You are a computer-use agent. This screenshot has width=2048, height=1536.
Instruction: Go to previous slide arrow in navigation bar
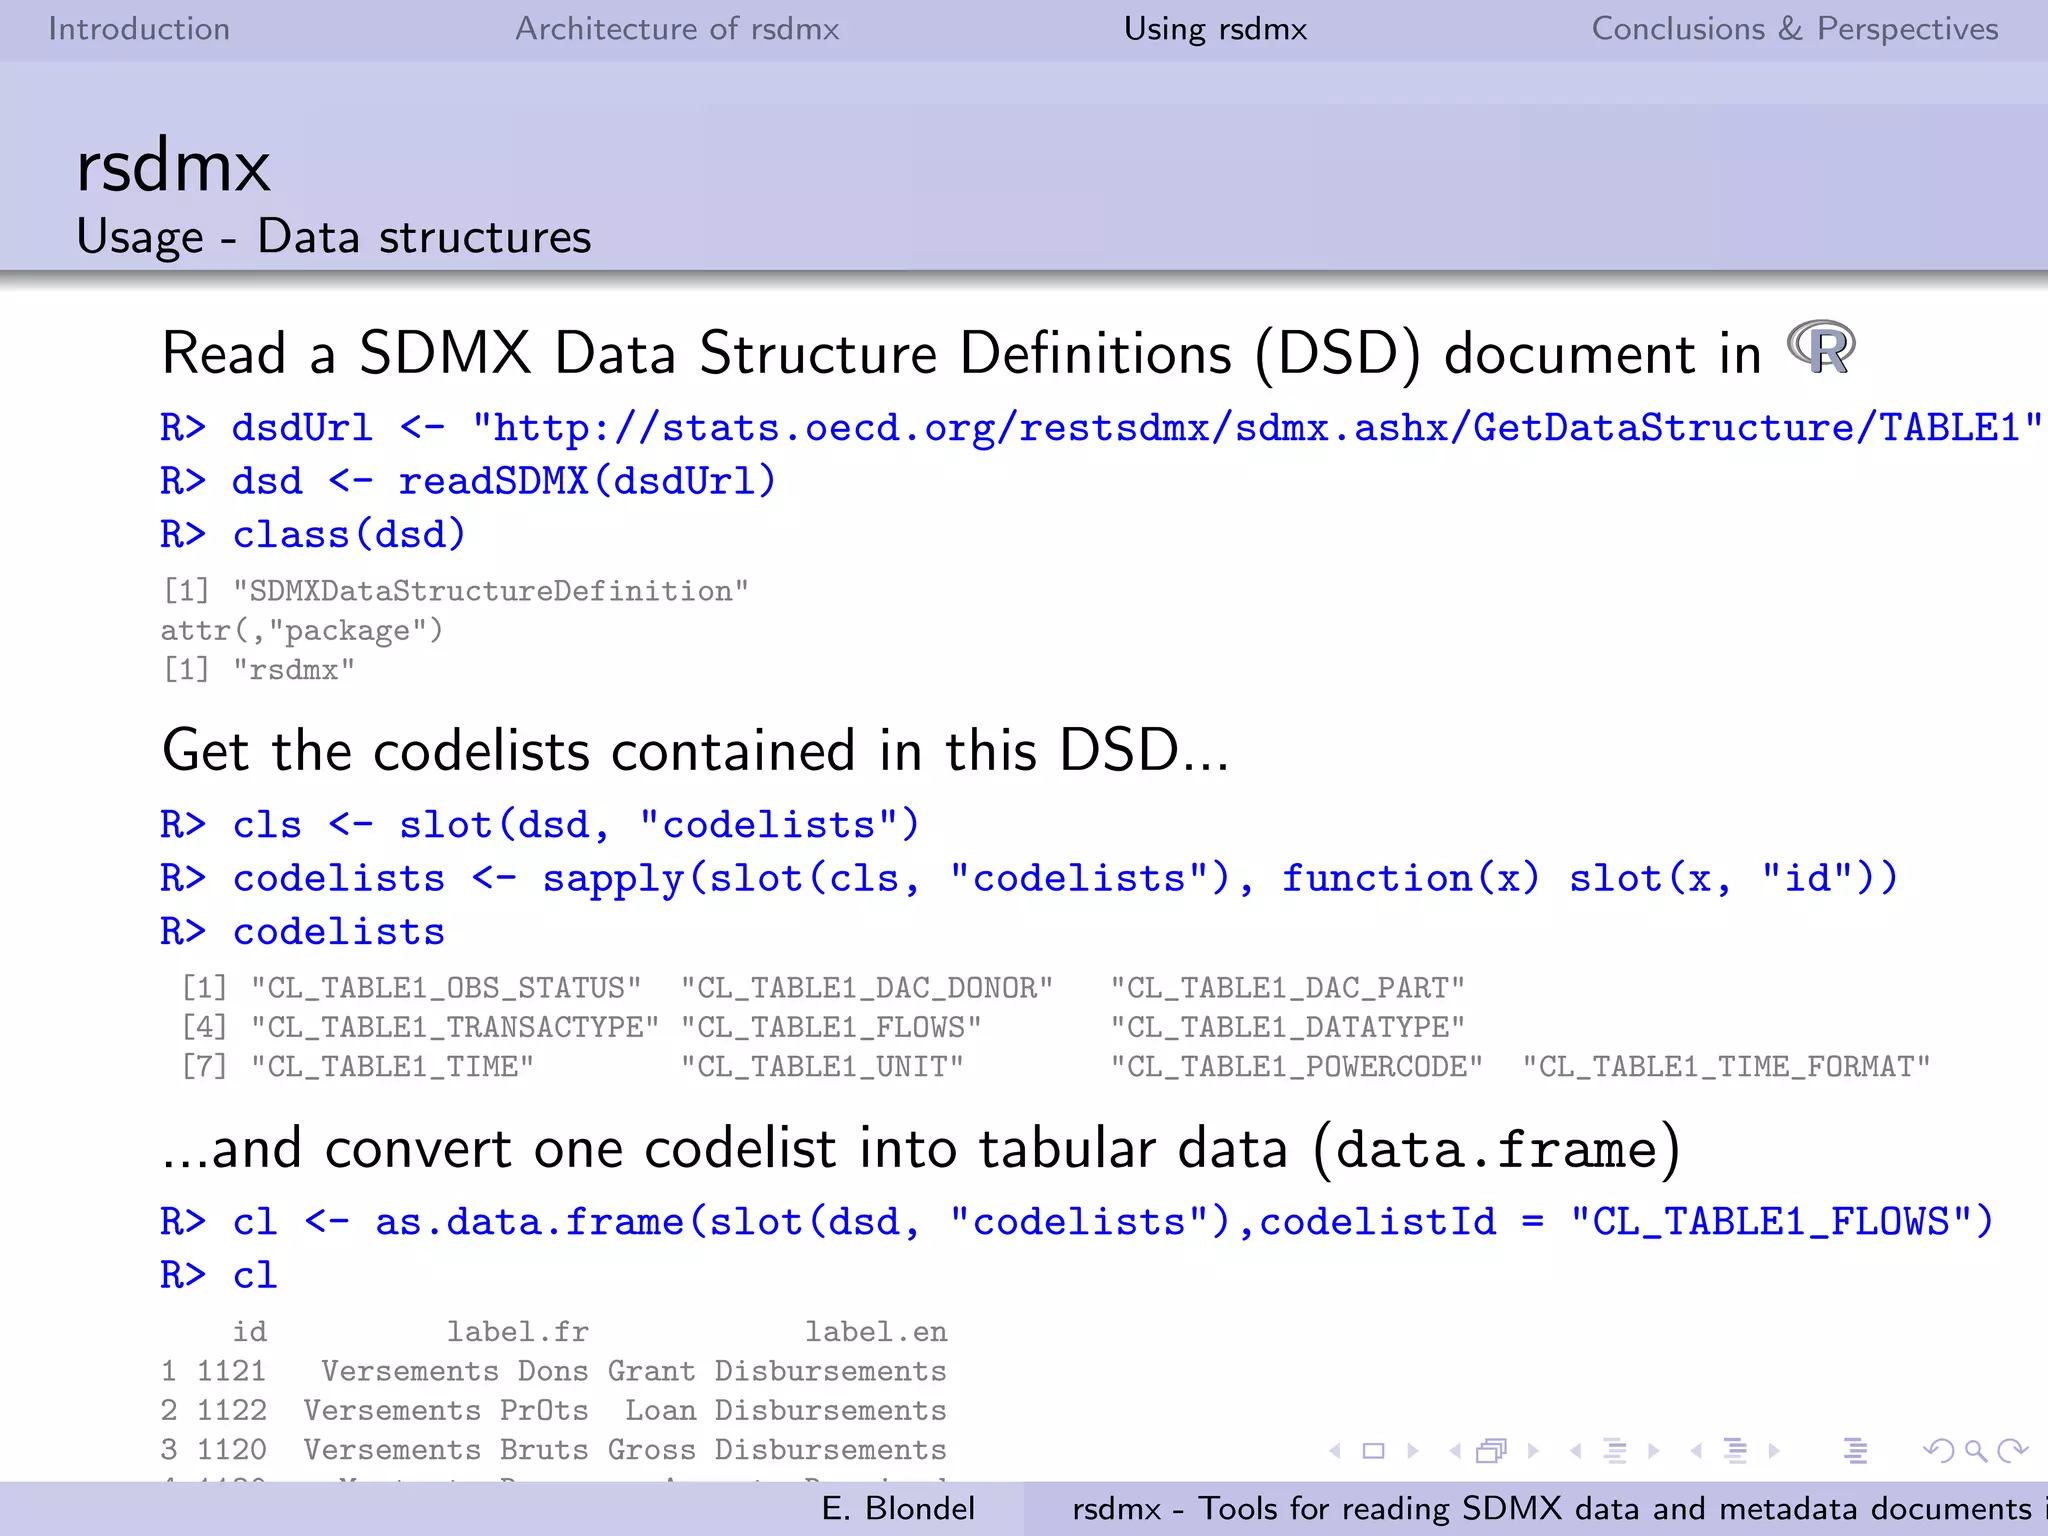[x=1335, y=1450]
